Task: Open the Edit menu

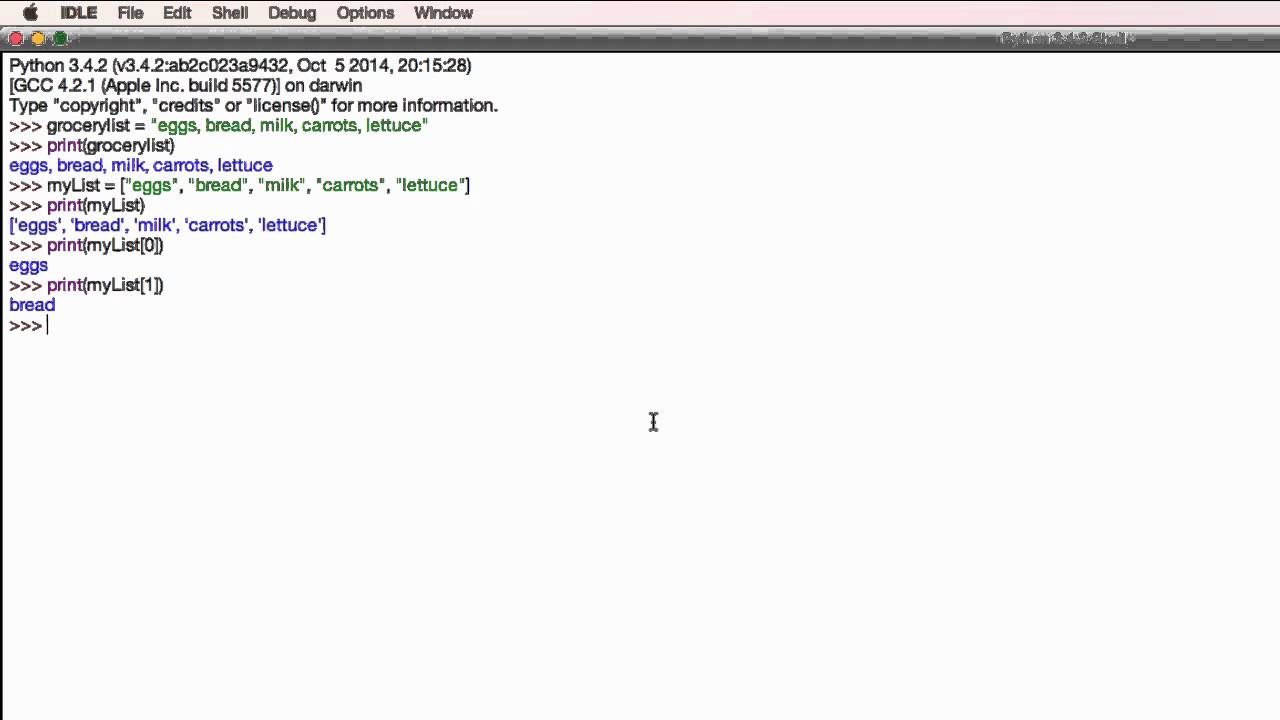Action: (x=177, y=13)
